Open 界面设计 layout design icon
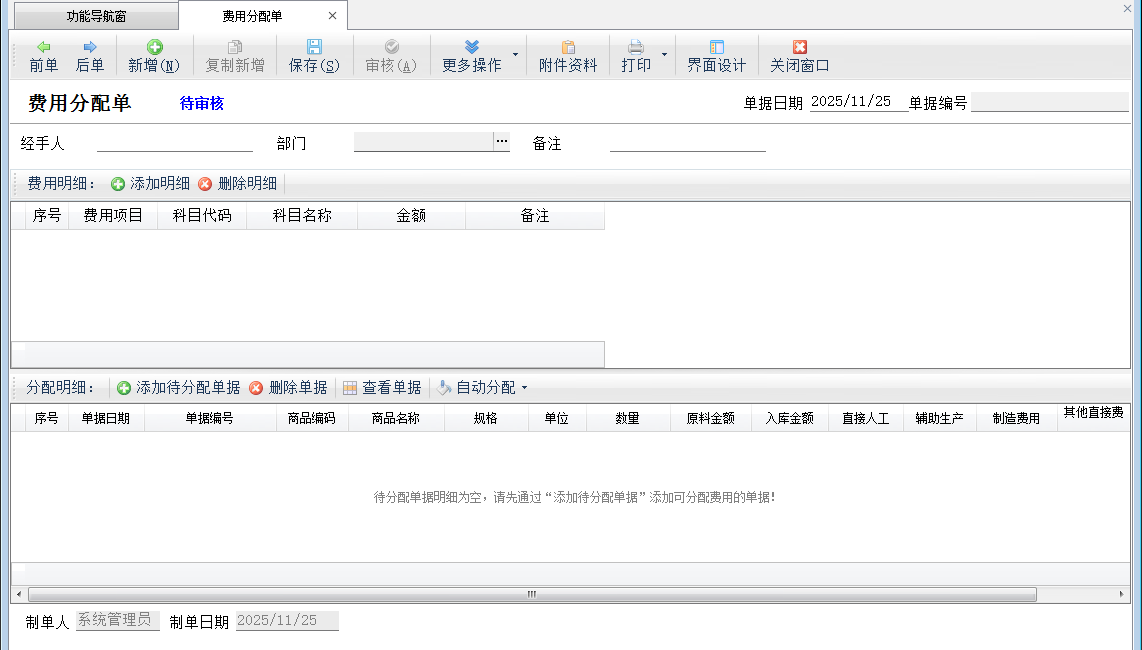Viewport: 1142px width, 650px height. (716, 47)
